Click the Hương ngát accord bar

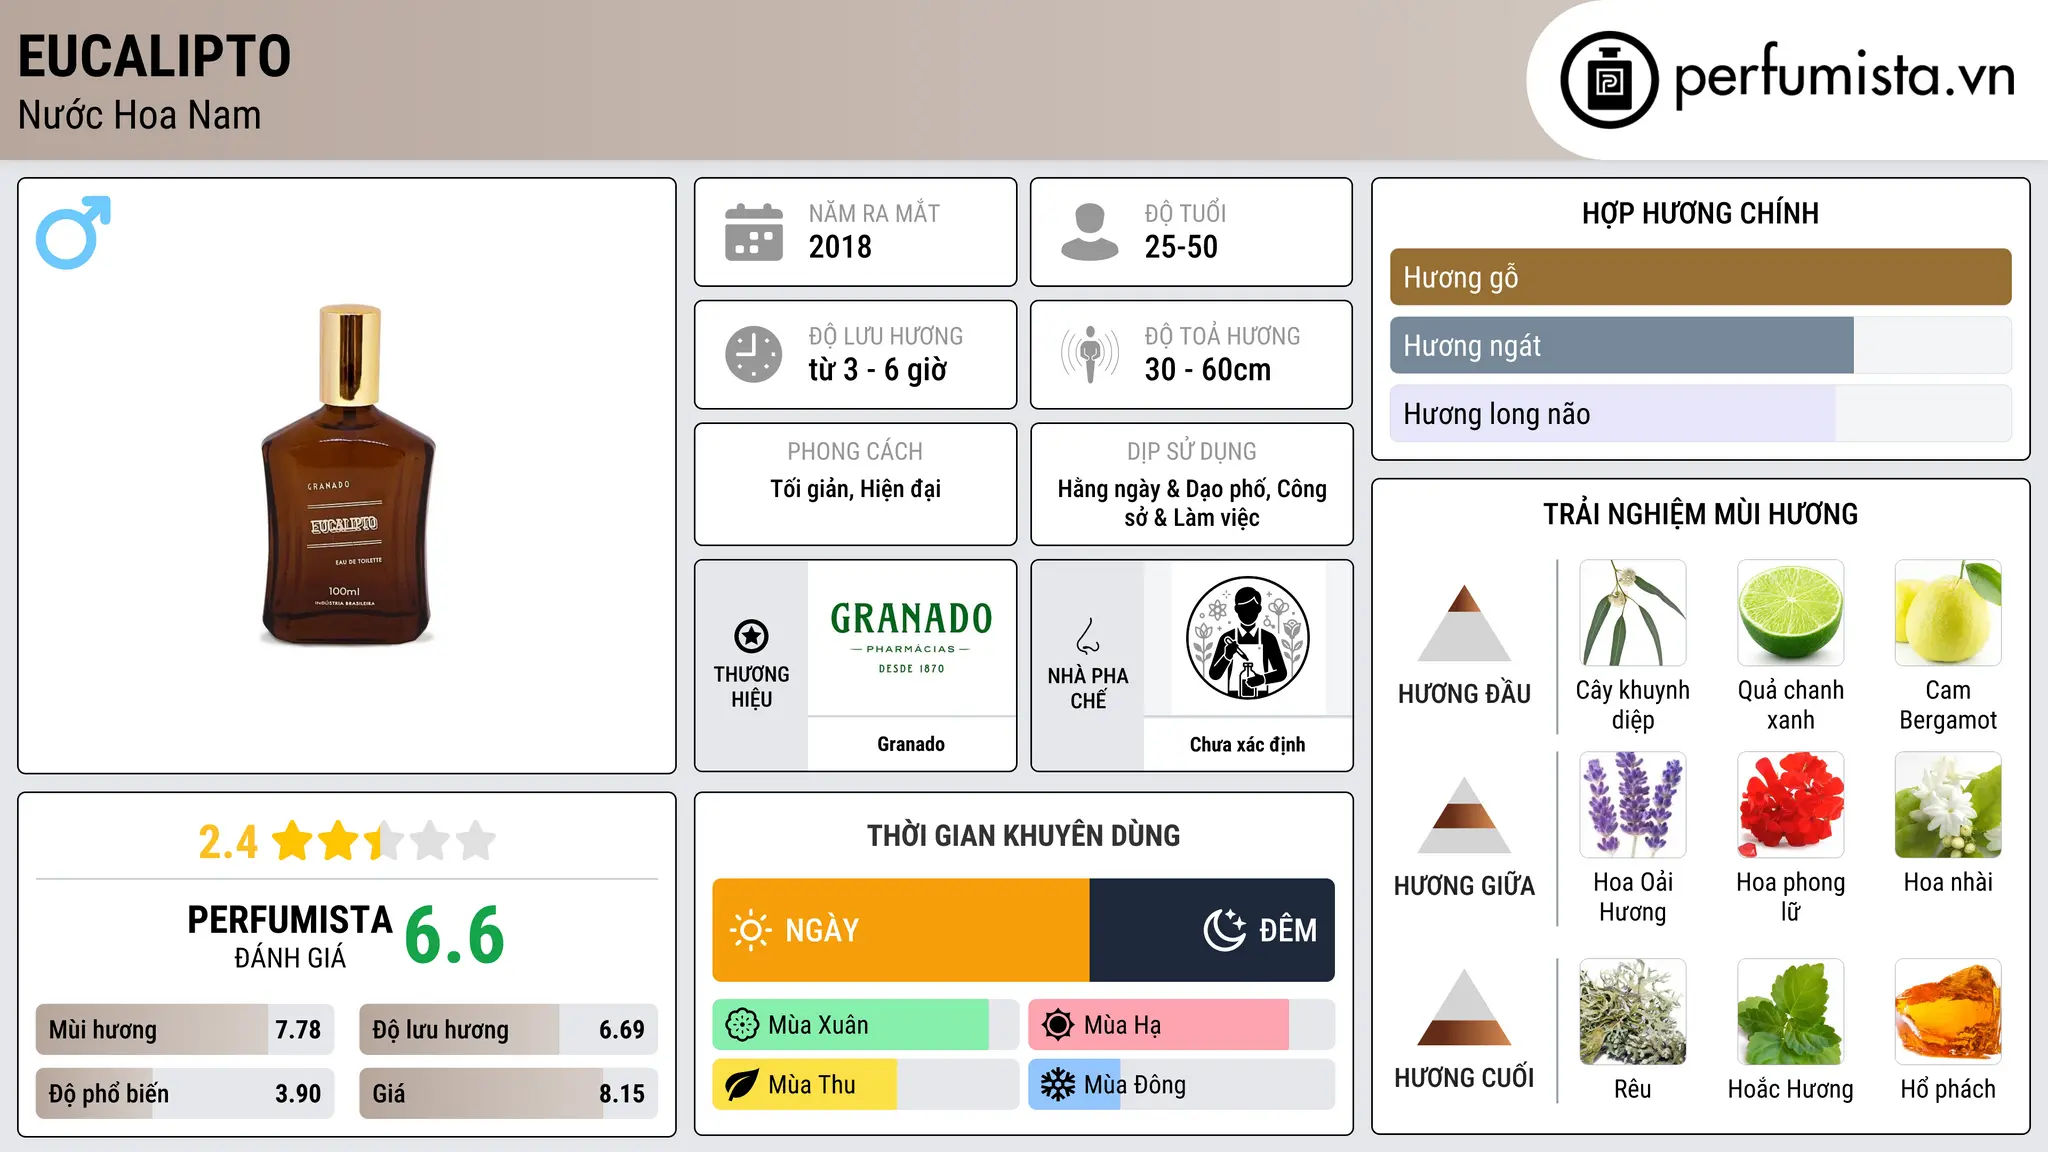pos(1700,345)
